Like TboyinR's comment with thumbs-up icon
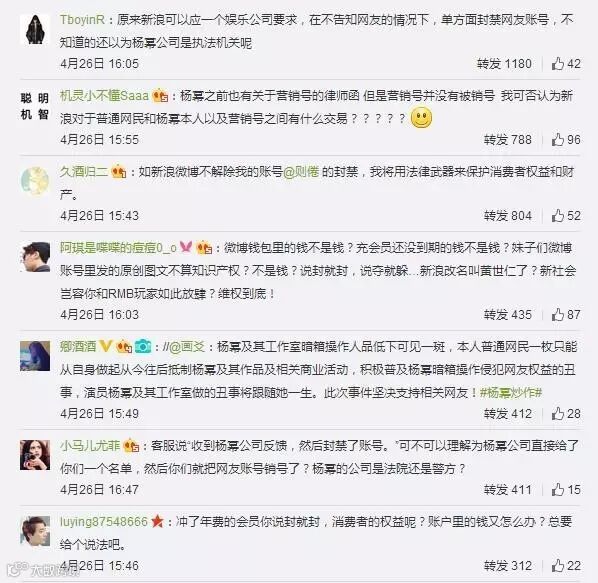598x583 pixels. [x=558, y=63]
